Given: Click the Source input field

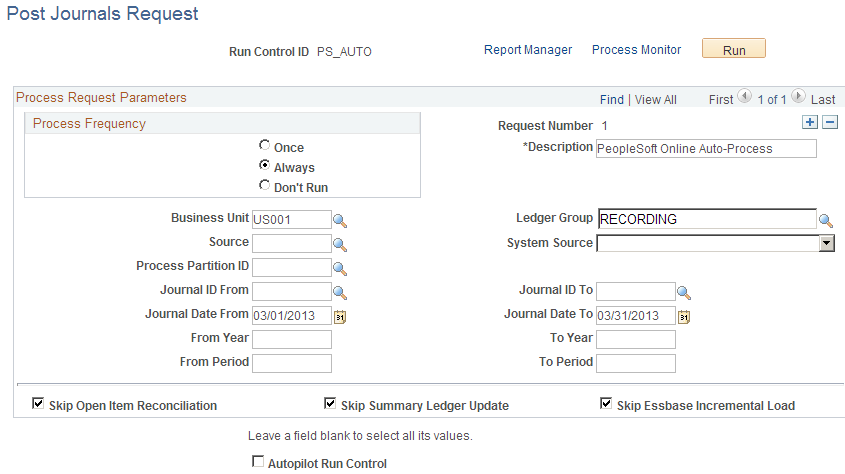Looking at the screenshot, I should (292, 243).
